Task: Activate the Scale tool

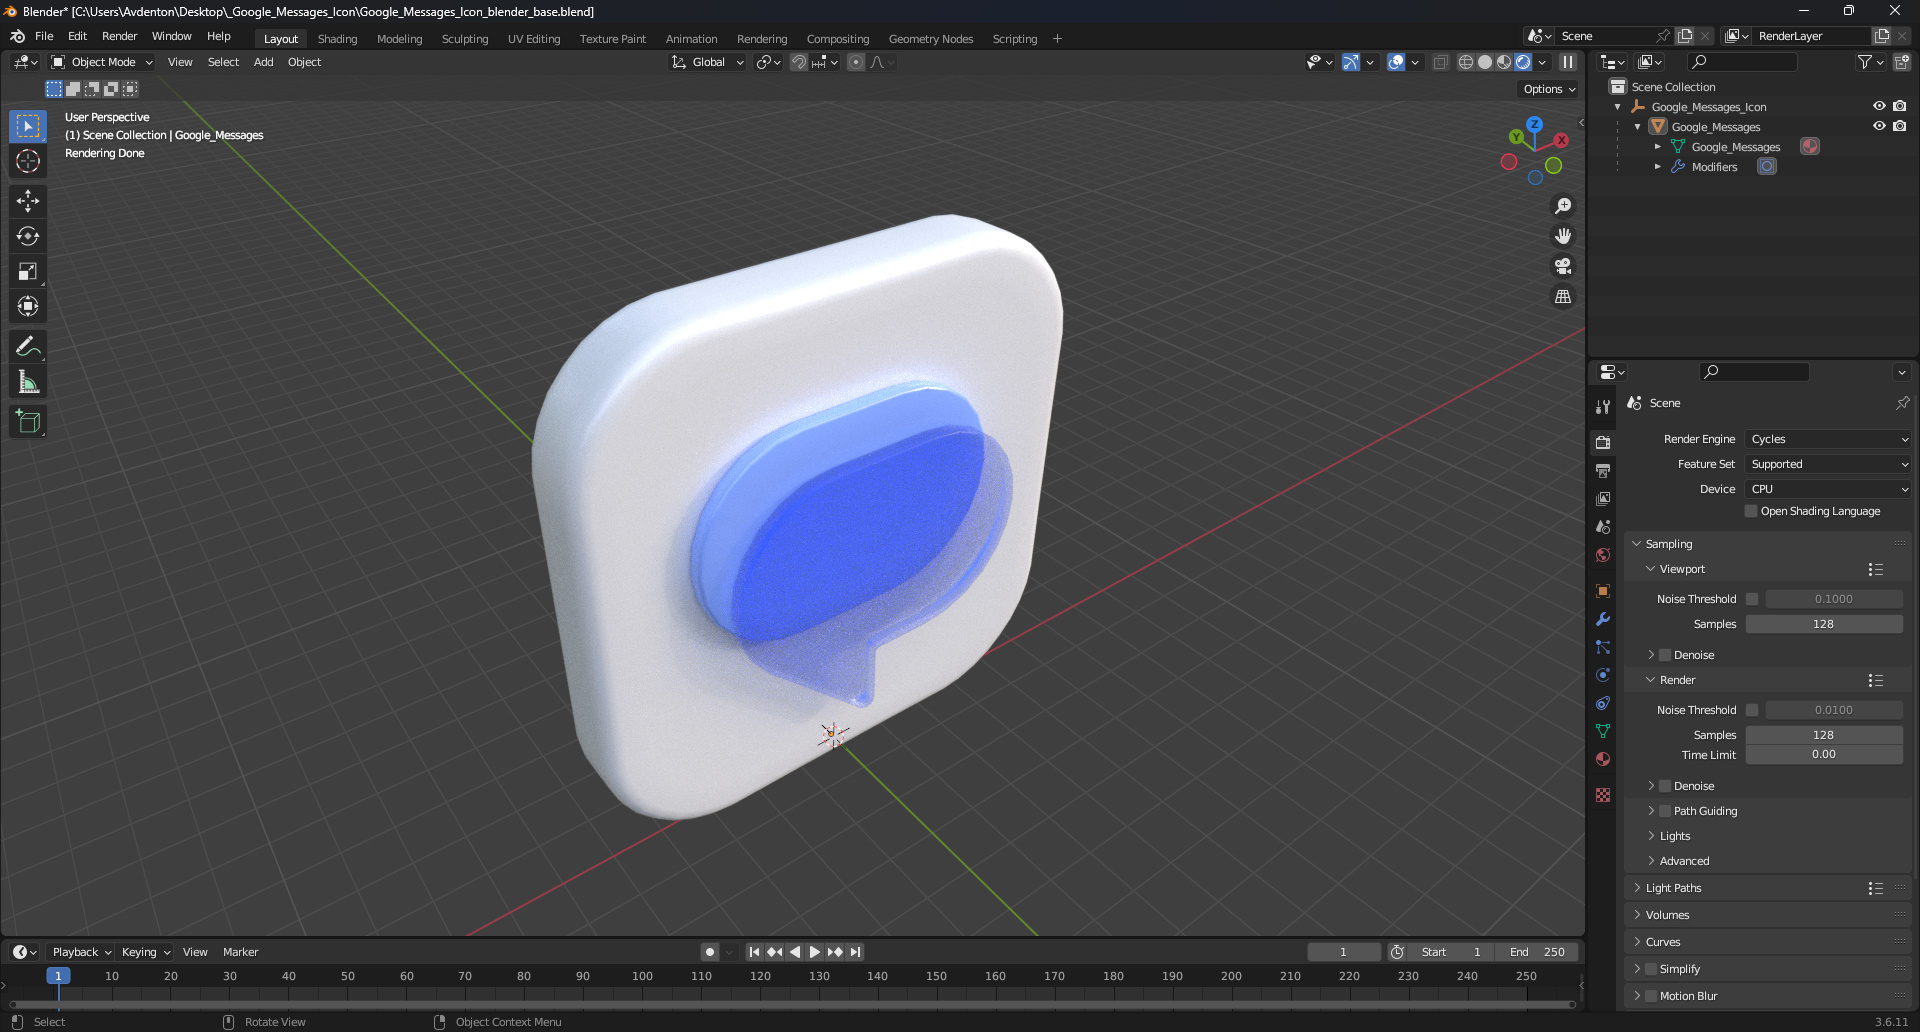Action: click(28, 271)
